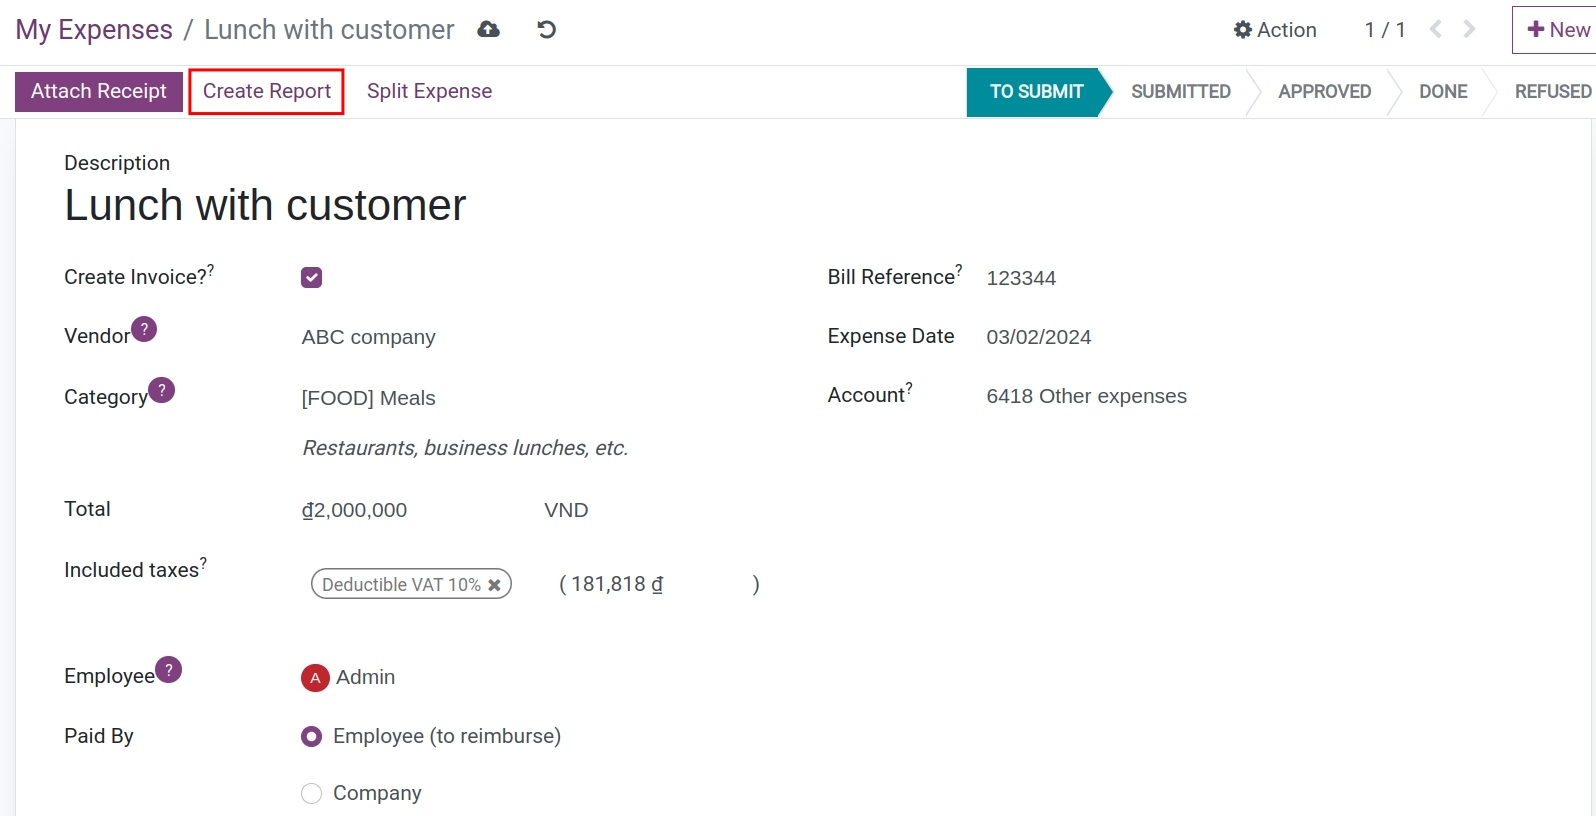Click the New button
The width and height of the screenshot is (1596, 816).
1558,30
